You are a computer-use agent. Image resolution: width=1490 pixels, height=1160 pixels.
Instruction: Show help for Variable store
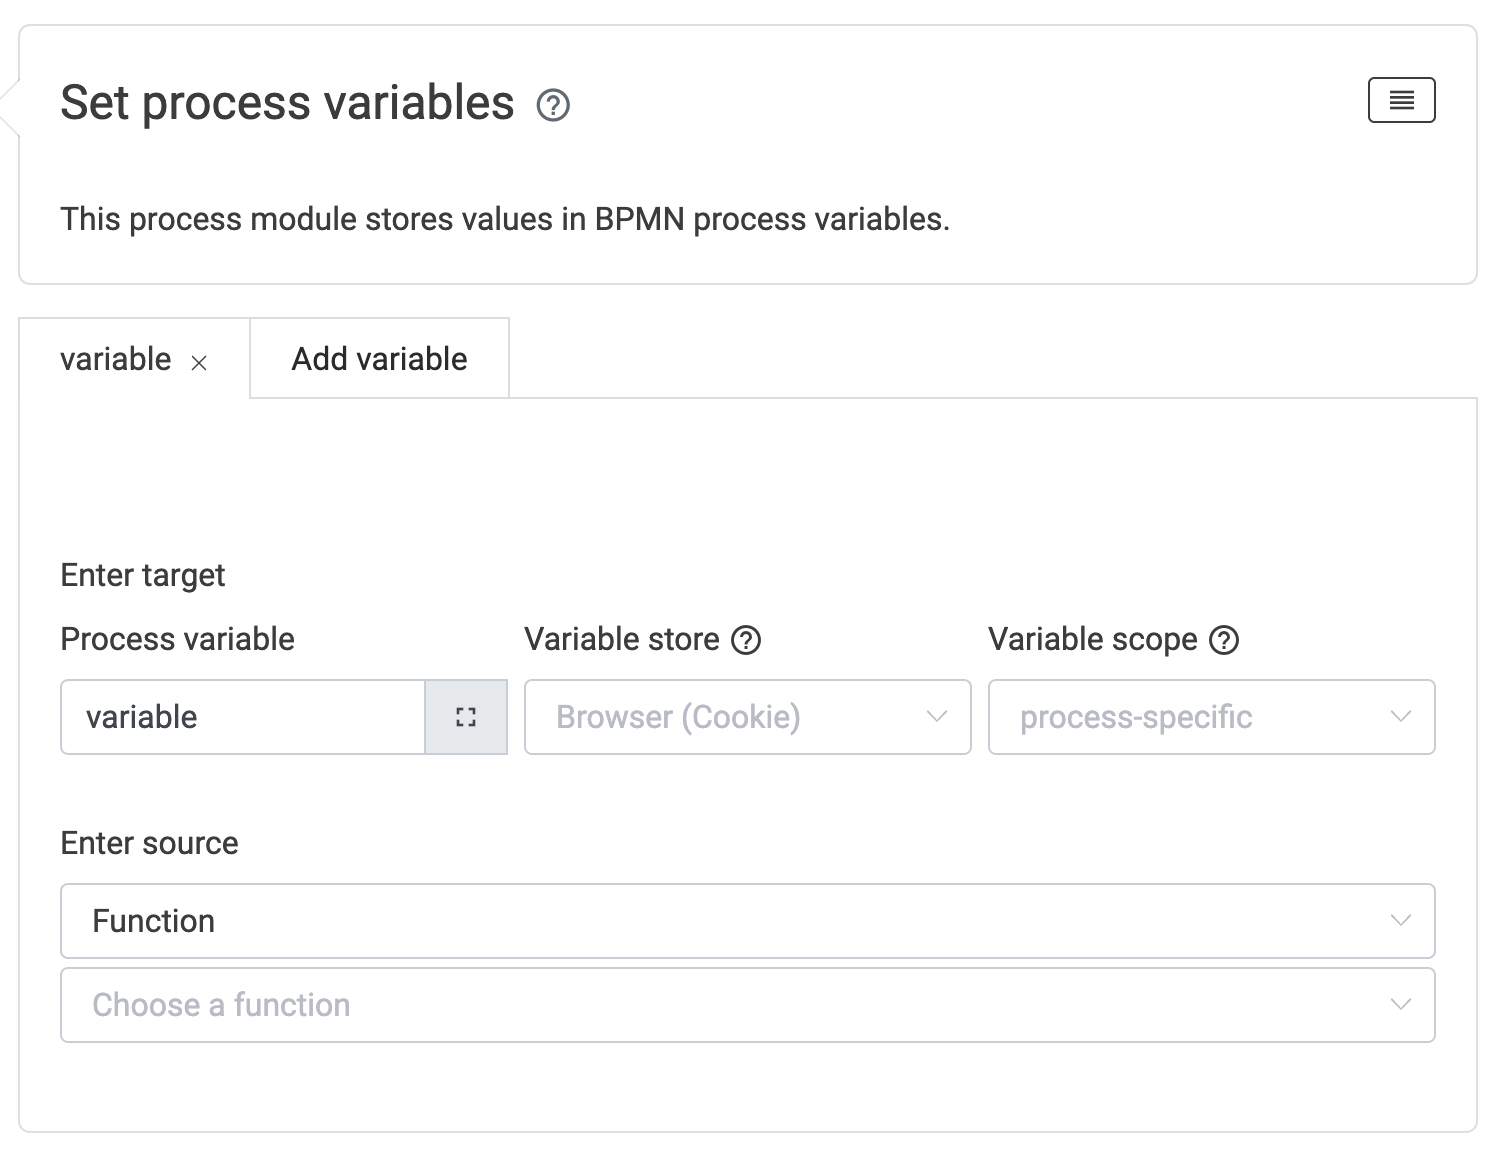coord(746,640)
